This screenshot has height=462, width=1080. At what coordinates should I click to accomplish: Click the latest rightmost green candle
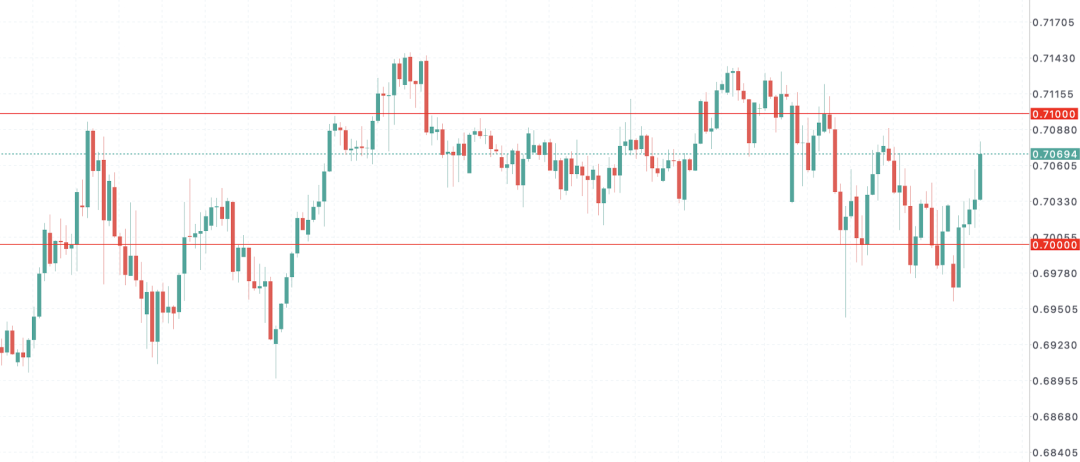pyautogui.click(x=980, y=177)
